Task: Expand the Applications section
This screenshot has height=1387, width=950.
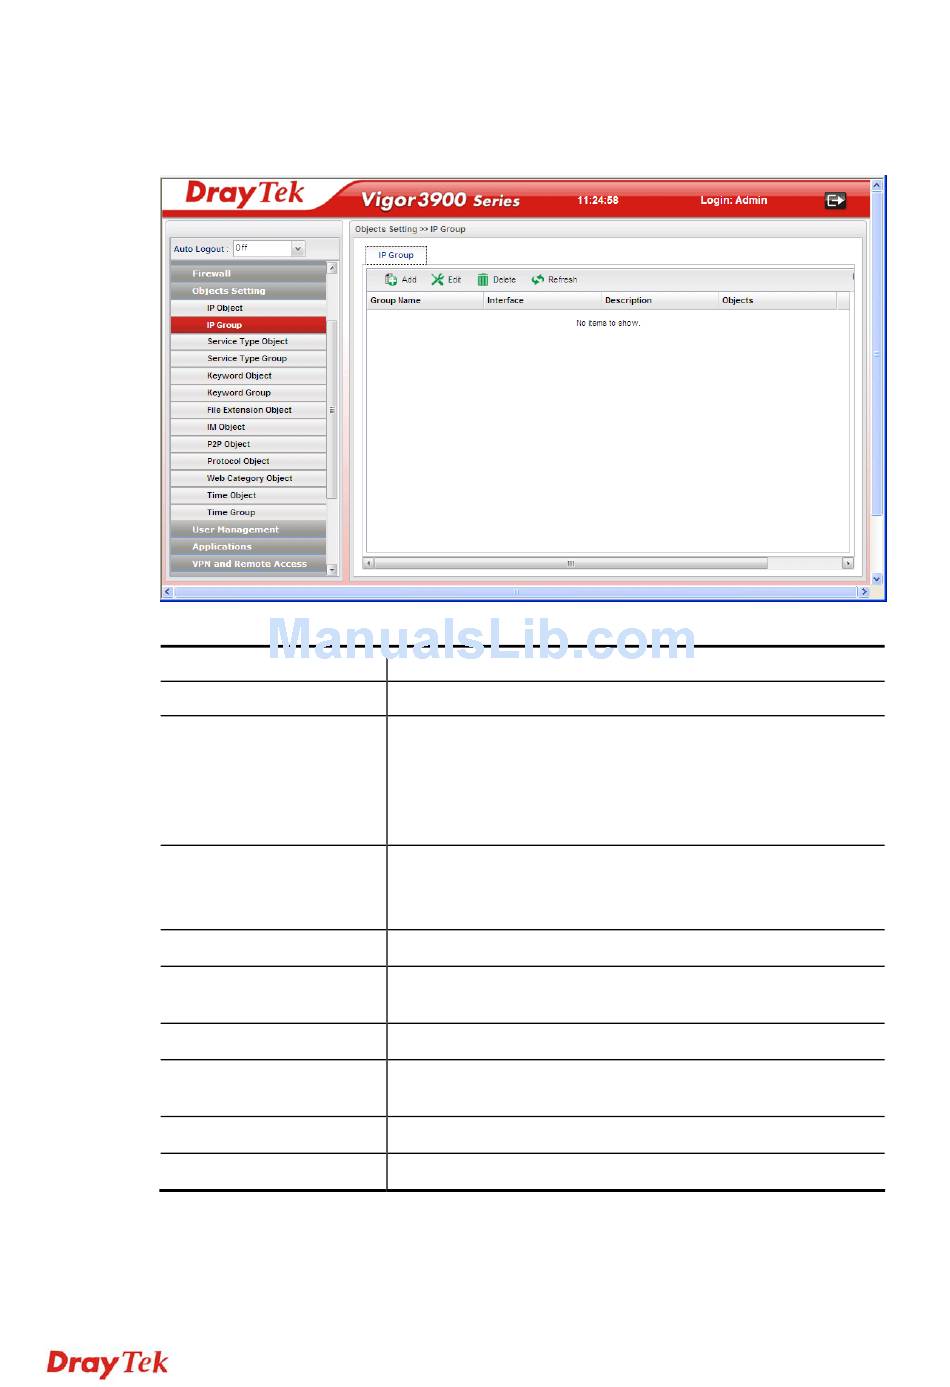Action: pos(248,547)
